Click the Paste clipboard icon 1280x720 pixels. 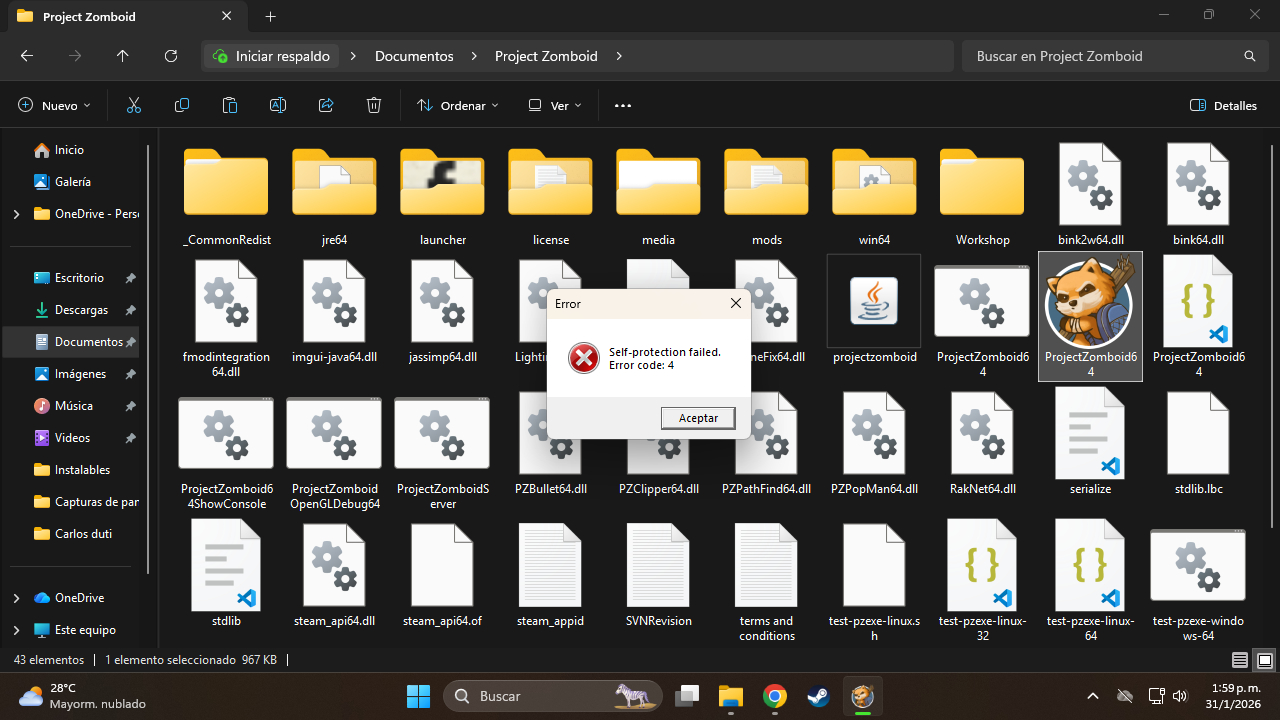(230, 105)
